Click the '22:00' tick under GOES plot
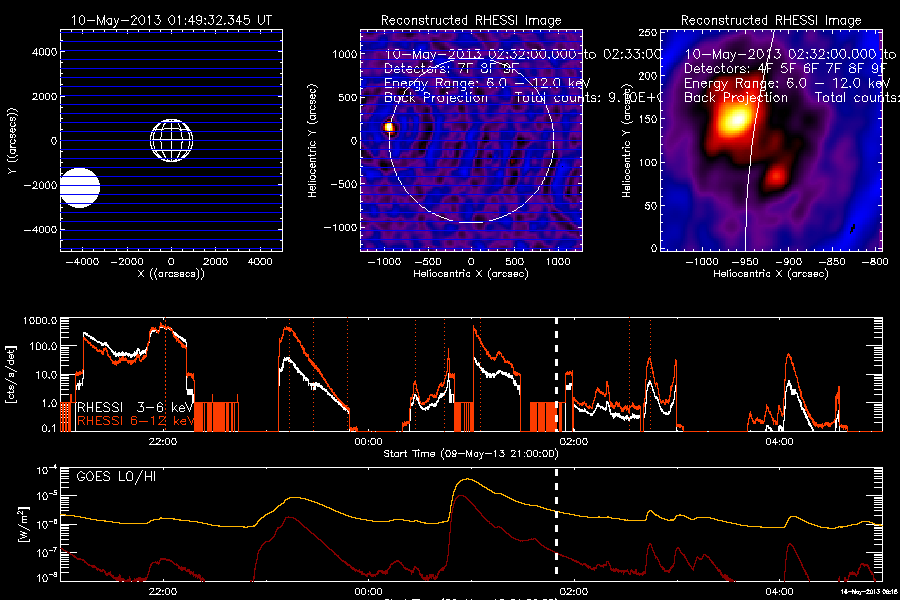Screen dimensions: 900x600 (x=163, y=591)
